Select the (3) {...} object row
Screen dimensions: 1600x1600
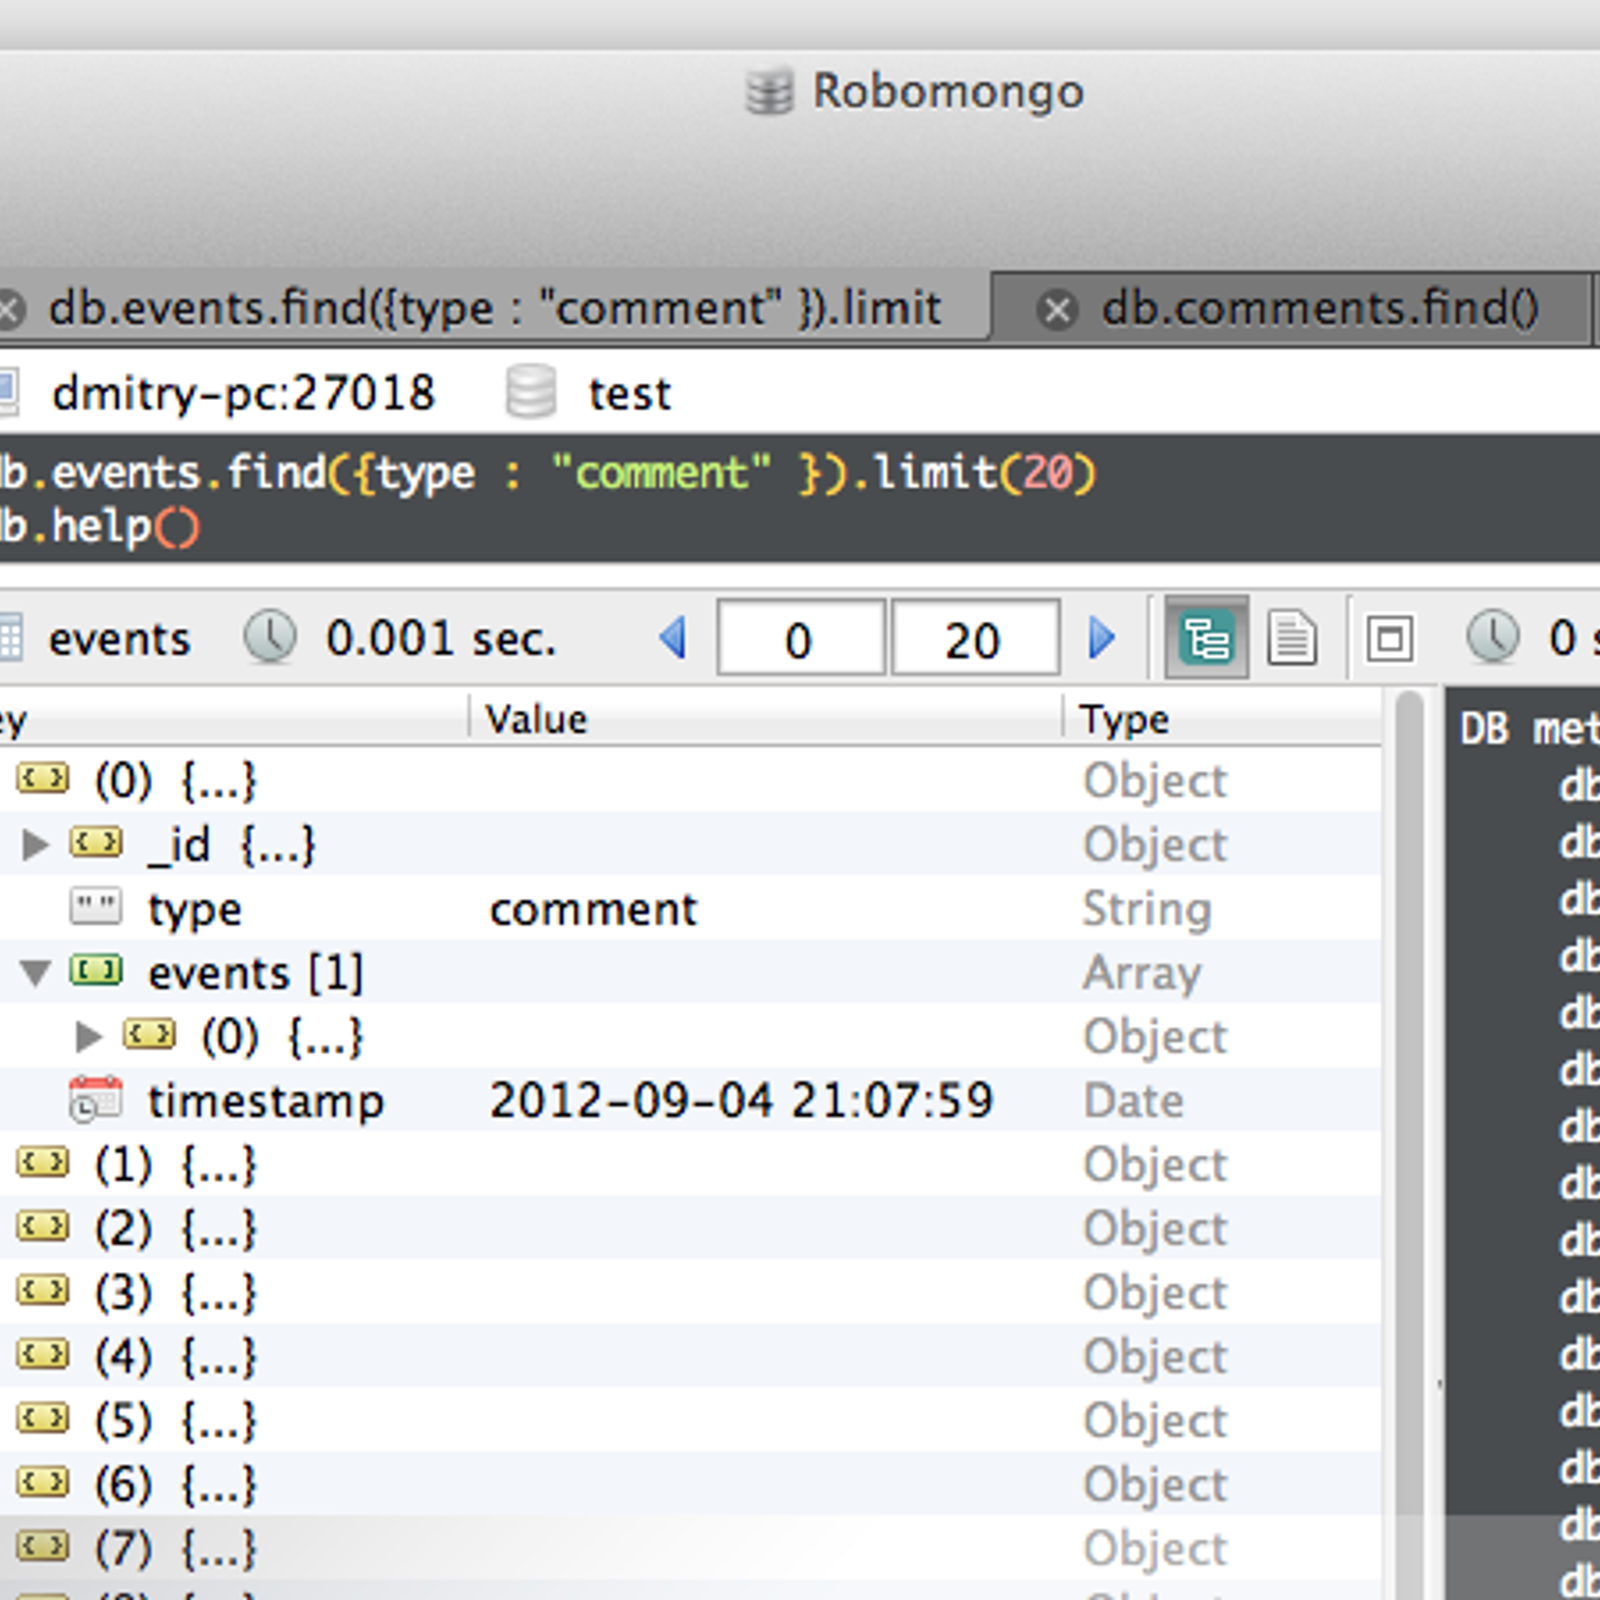tap(690, 1292)
